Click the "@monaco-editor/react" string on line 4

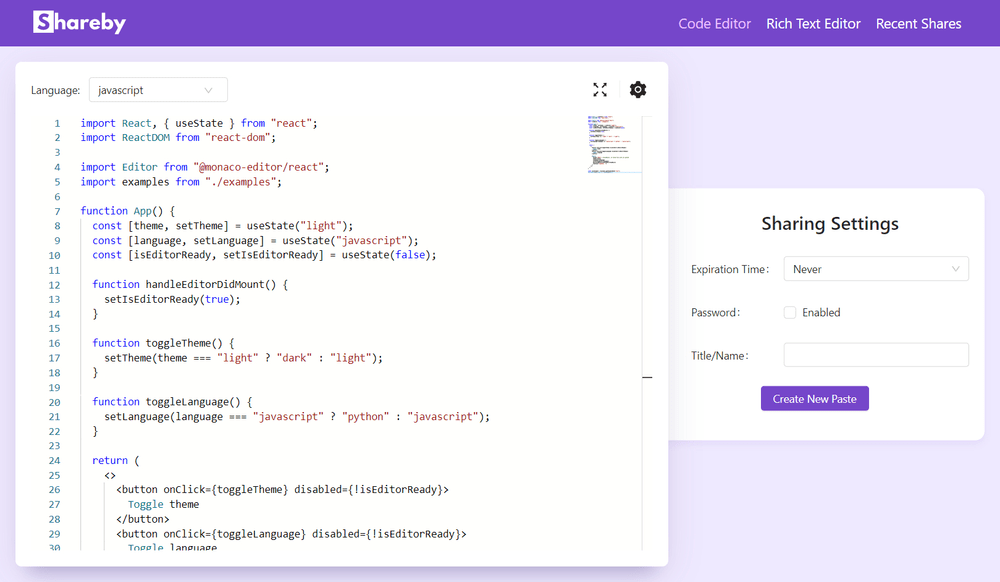coord(260,167)
